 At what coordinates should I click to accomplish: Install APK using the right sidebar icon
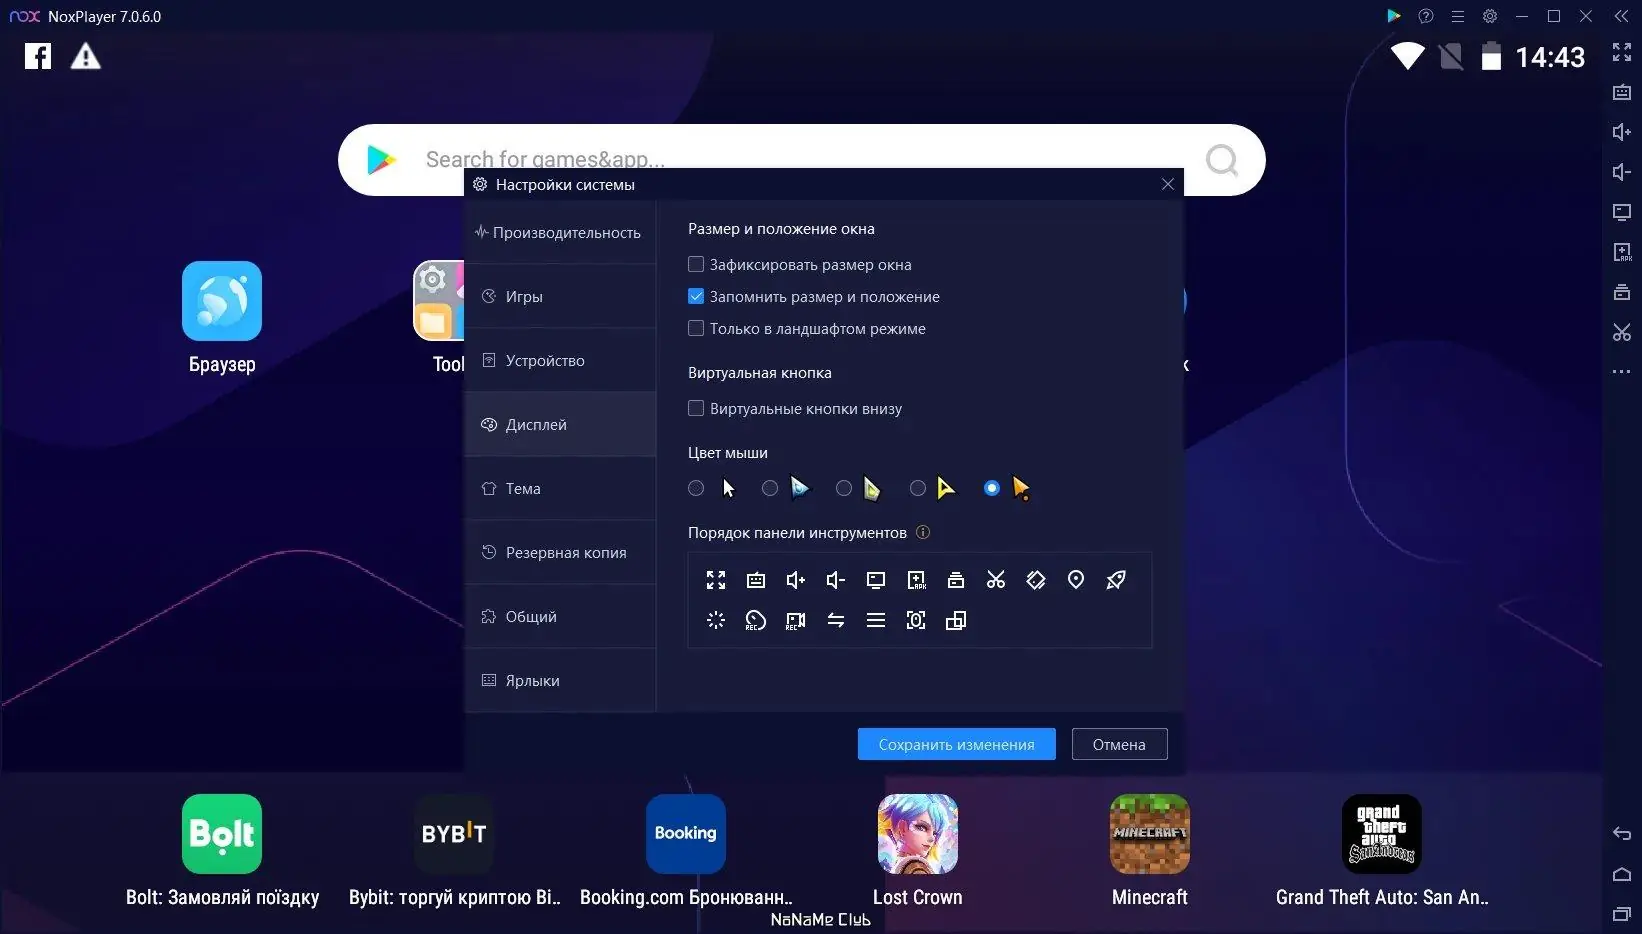tap(1622, 252)
